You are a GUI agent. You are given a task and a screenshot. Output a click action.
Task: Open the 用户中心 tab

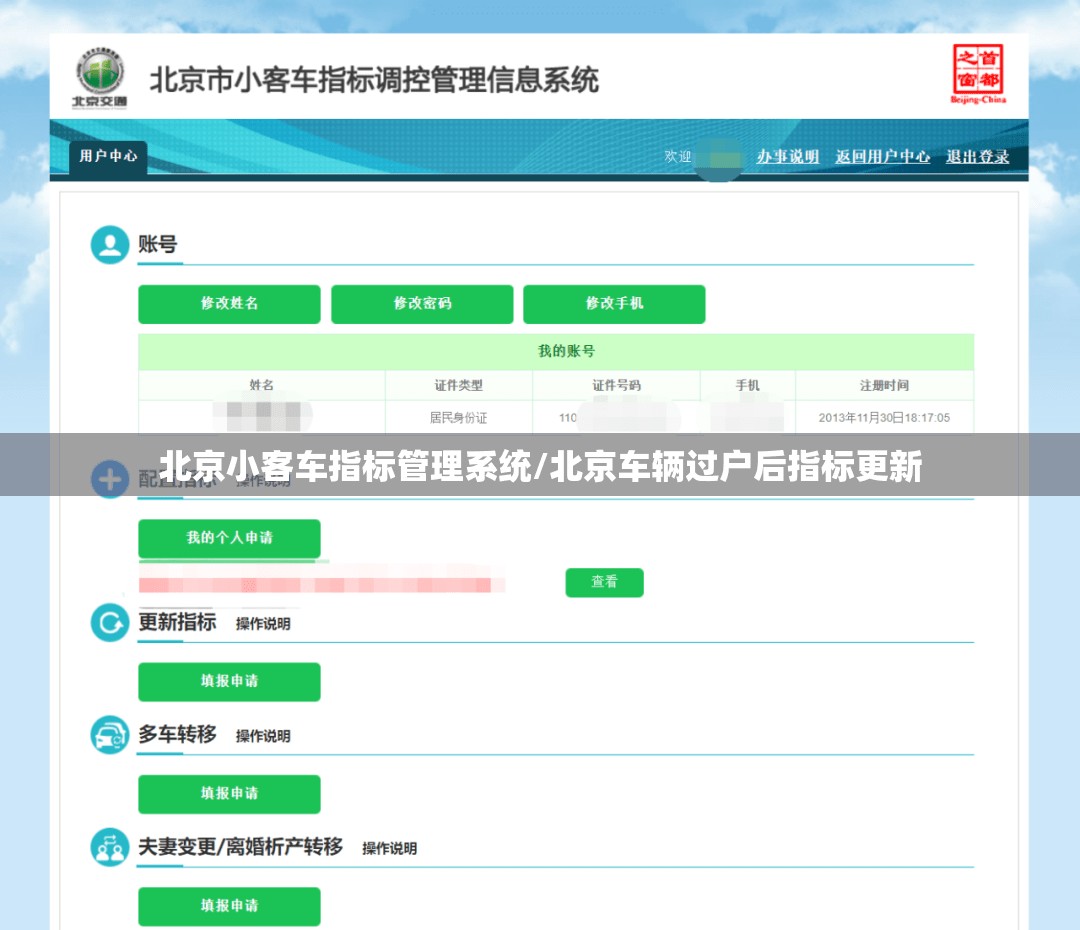108,156
